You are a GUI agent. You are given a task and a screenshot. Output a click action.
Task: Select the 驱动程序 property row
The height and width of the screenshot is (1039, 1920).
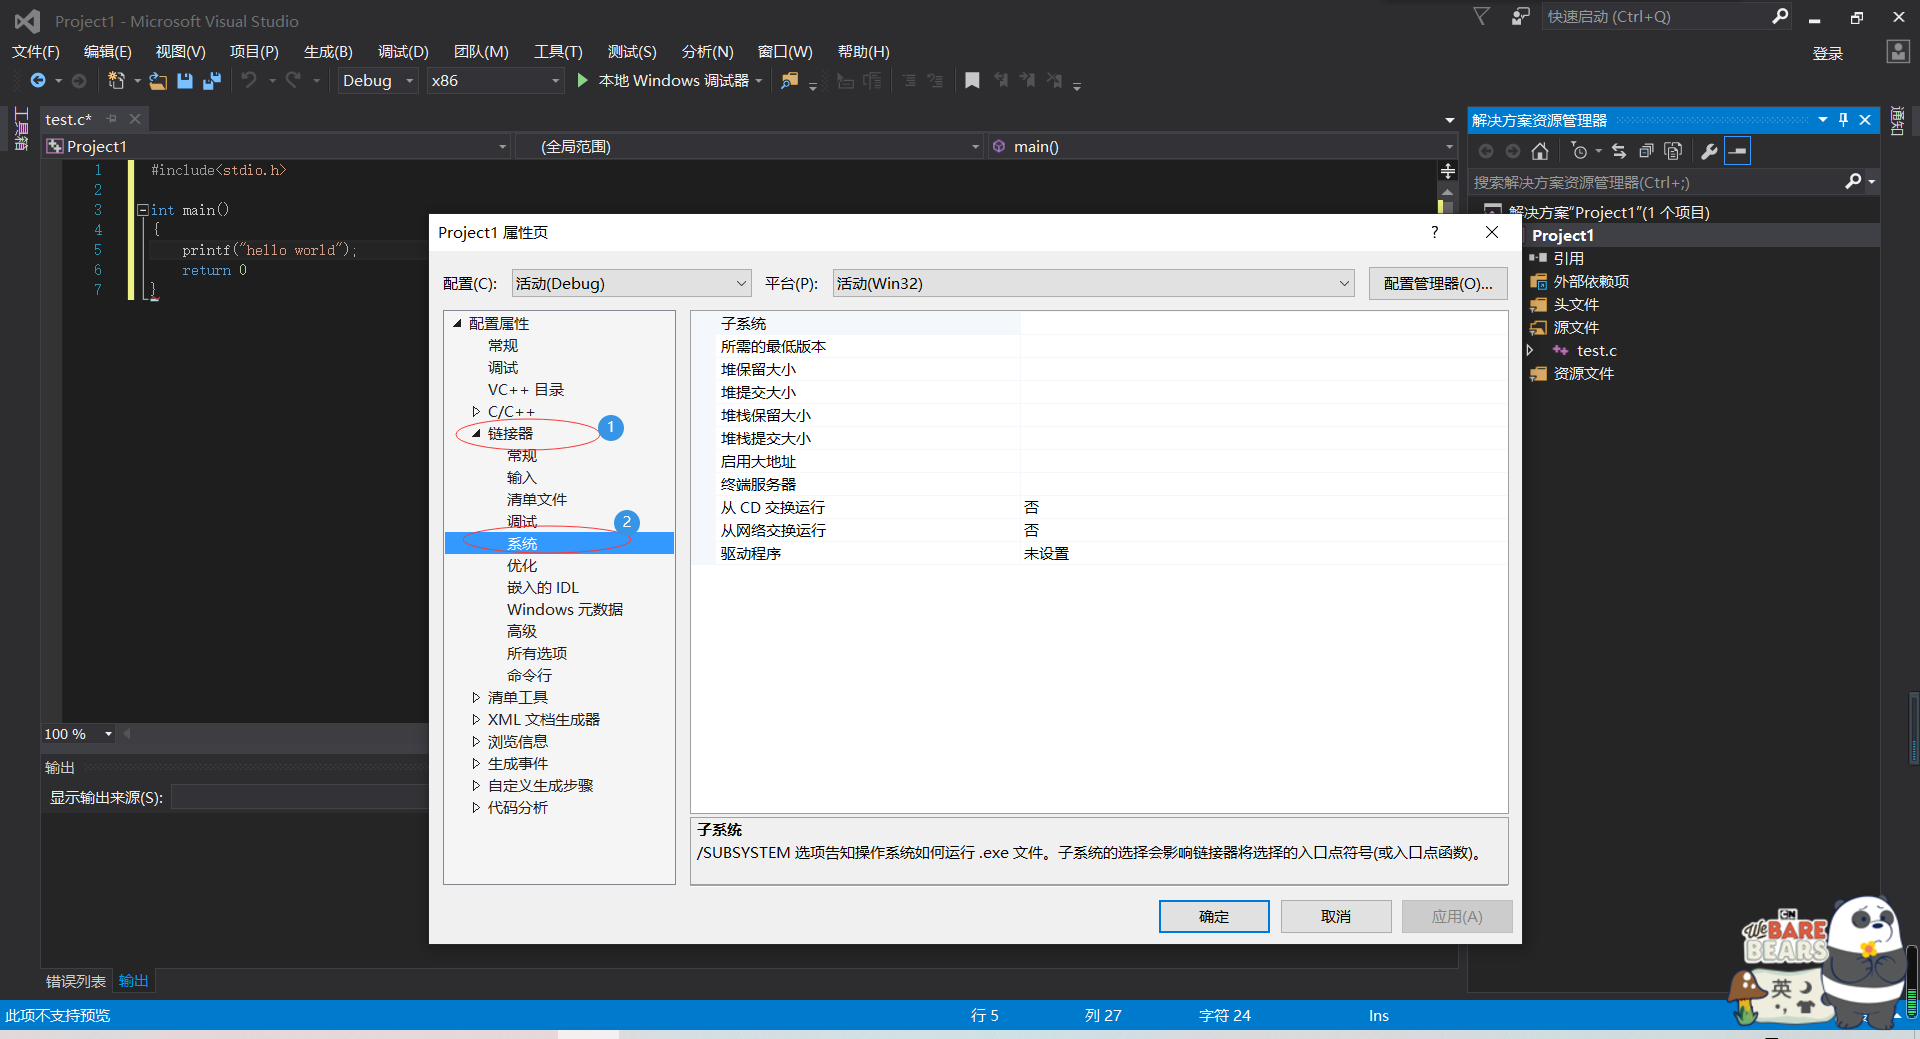[x=1099, y=553]
